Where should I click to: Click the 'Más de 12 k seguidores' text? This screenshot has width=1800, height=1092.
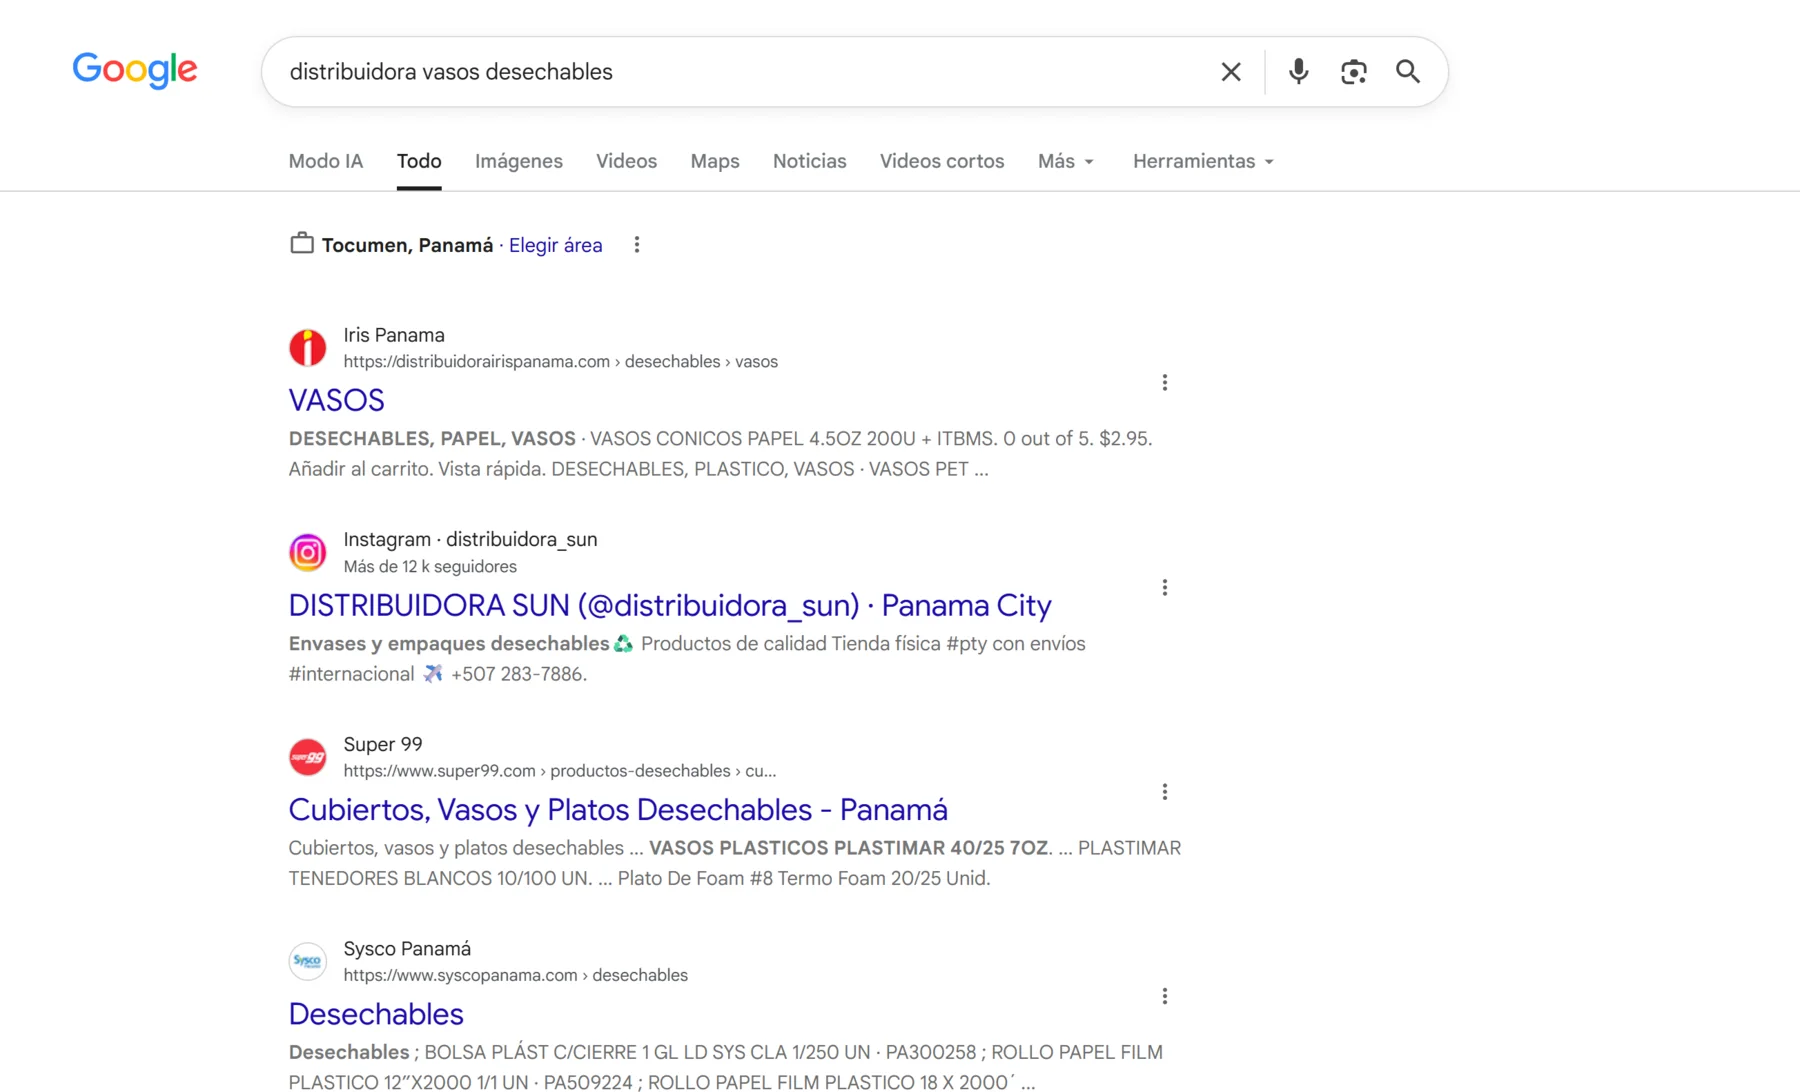pos(430,567)
